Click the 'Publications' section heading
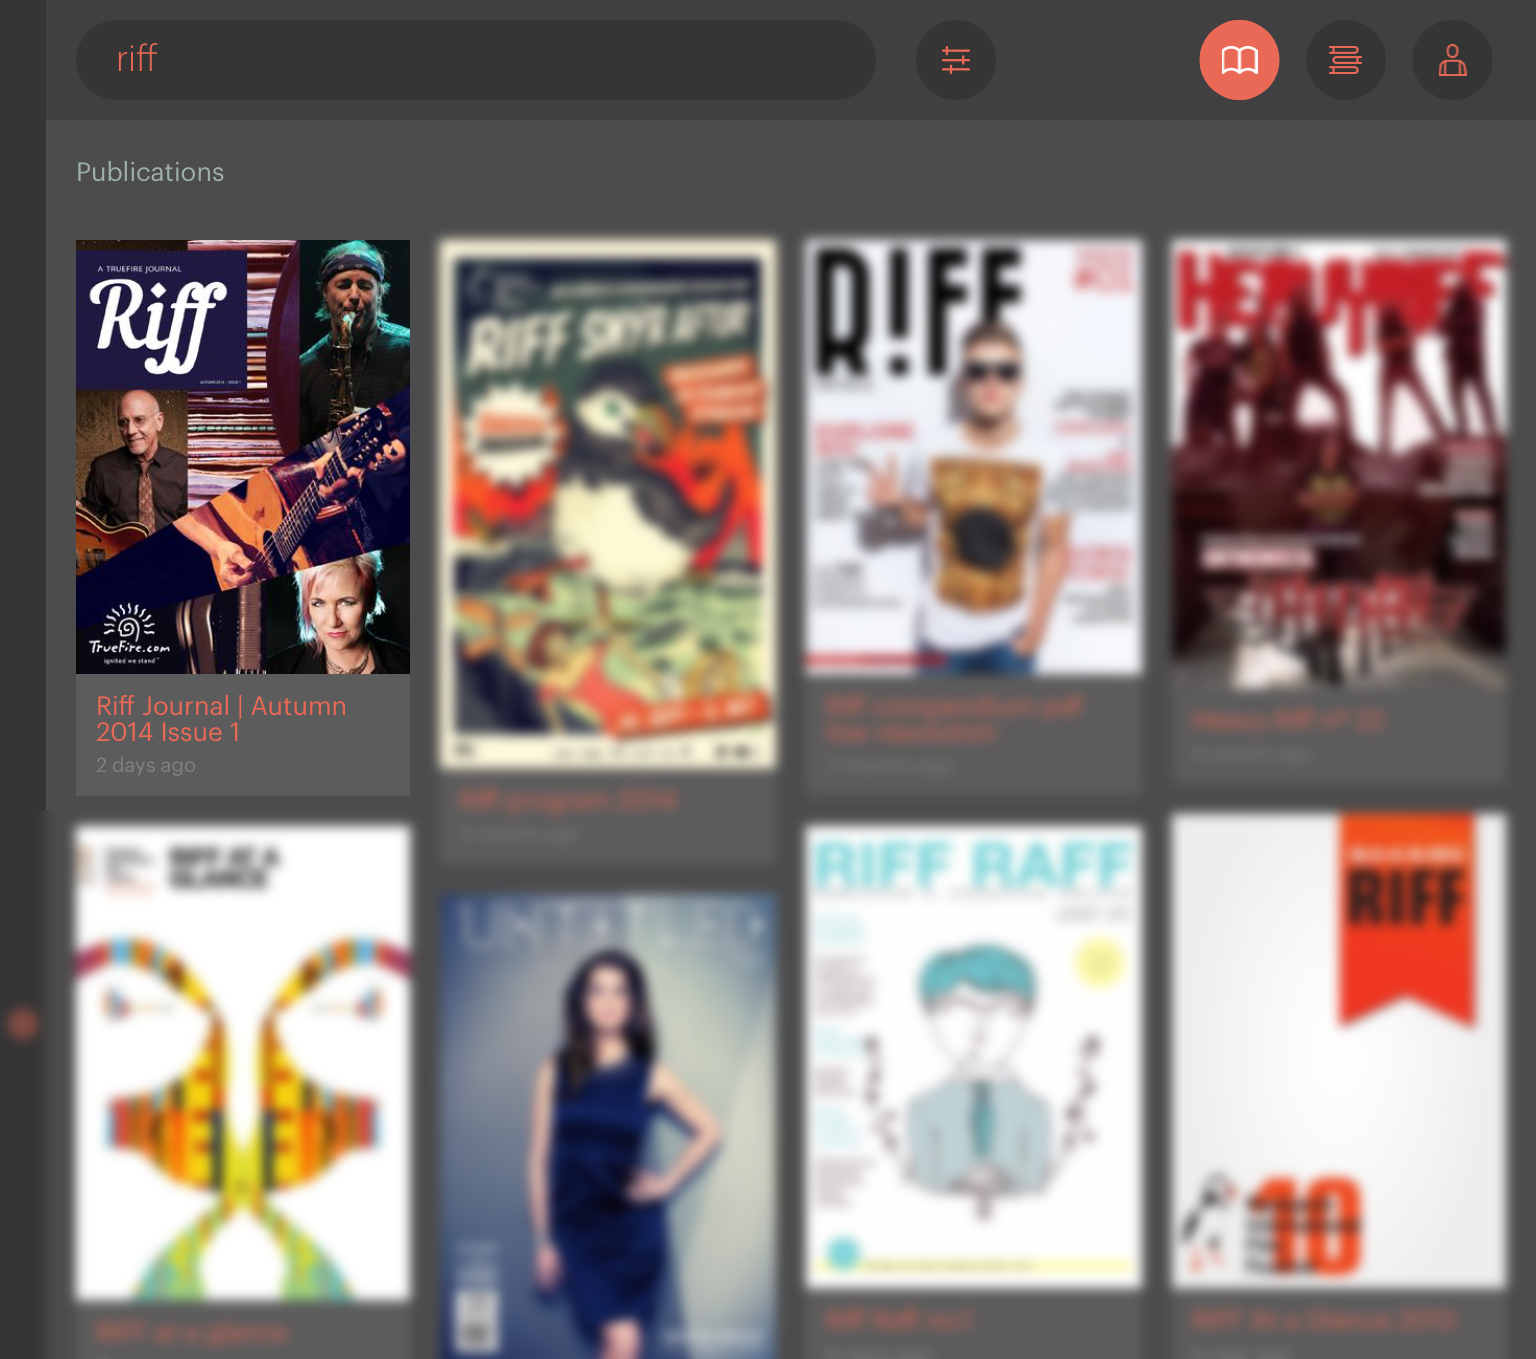Screen dimensions: 1536x1359 coord(150,172)
